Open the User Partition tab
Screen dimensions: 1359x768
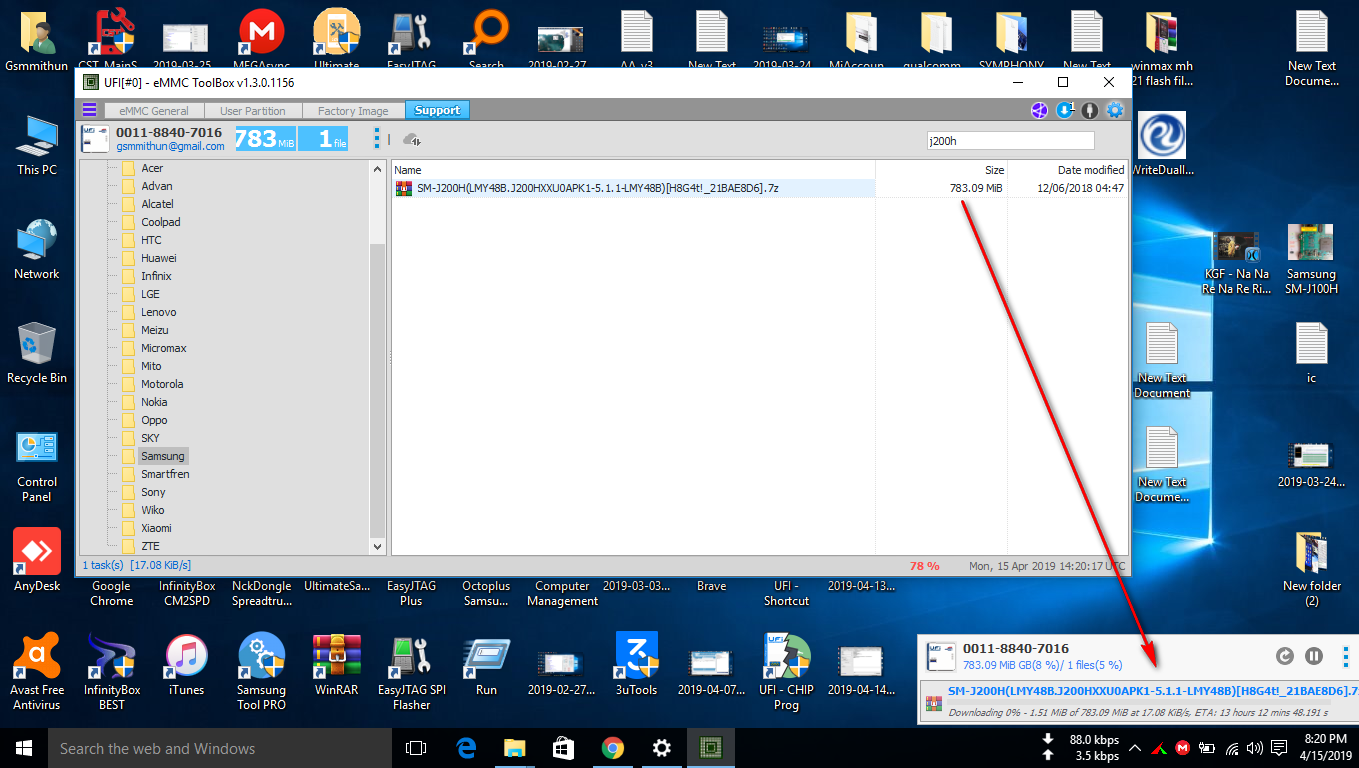pos(253,111)
